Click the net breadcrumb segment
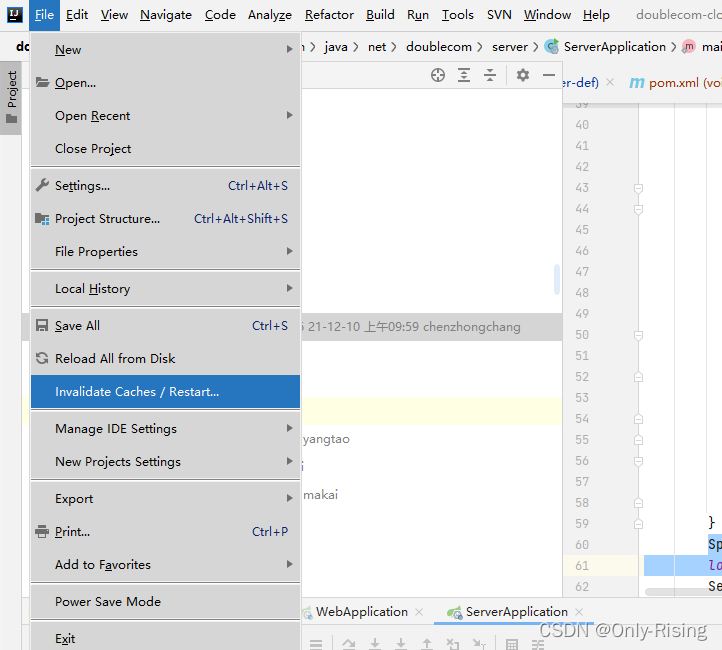The width and height of the screenshot is (722, 650). pyautogui.click(x=377, y=46)
